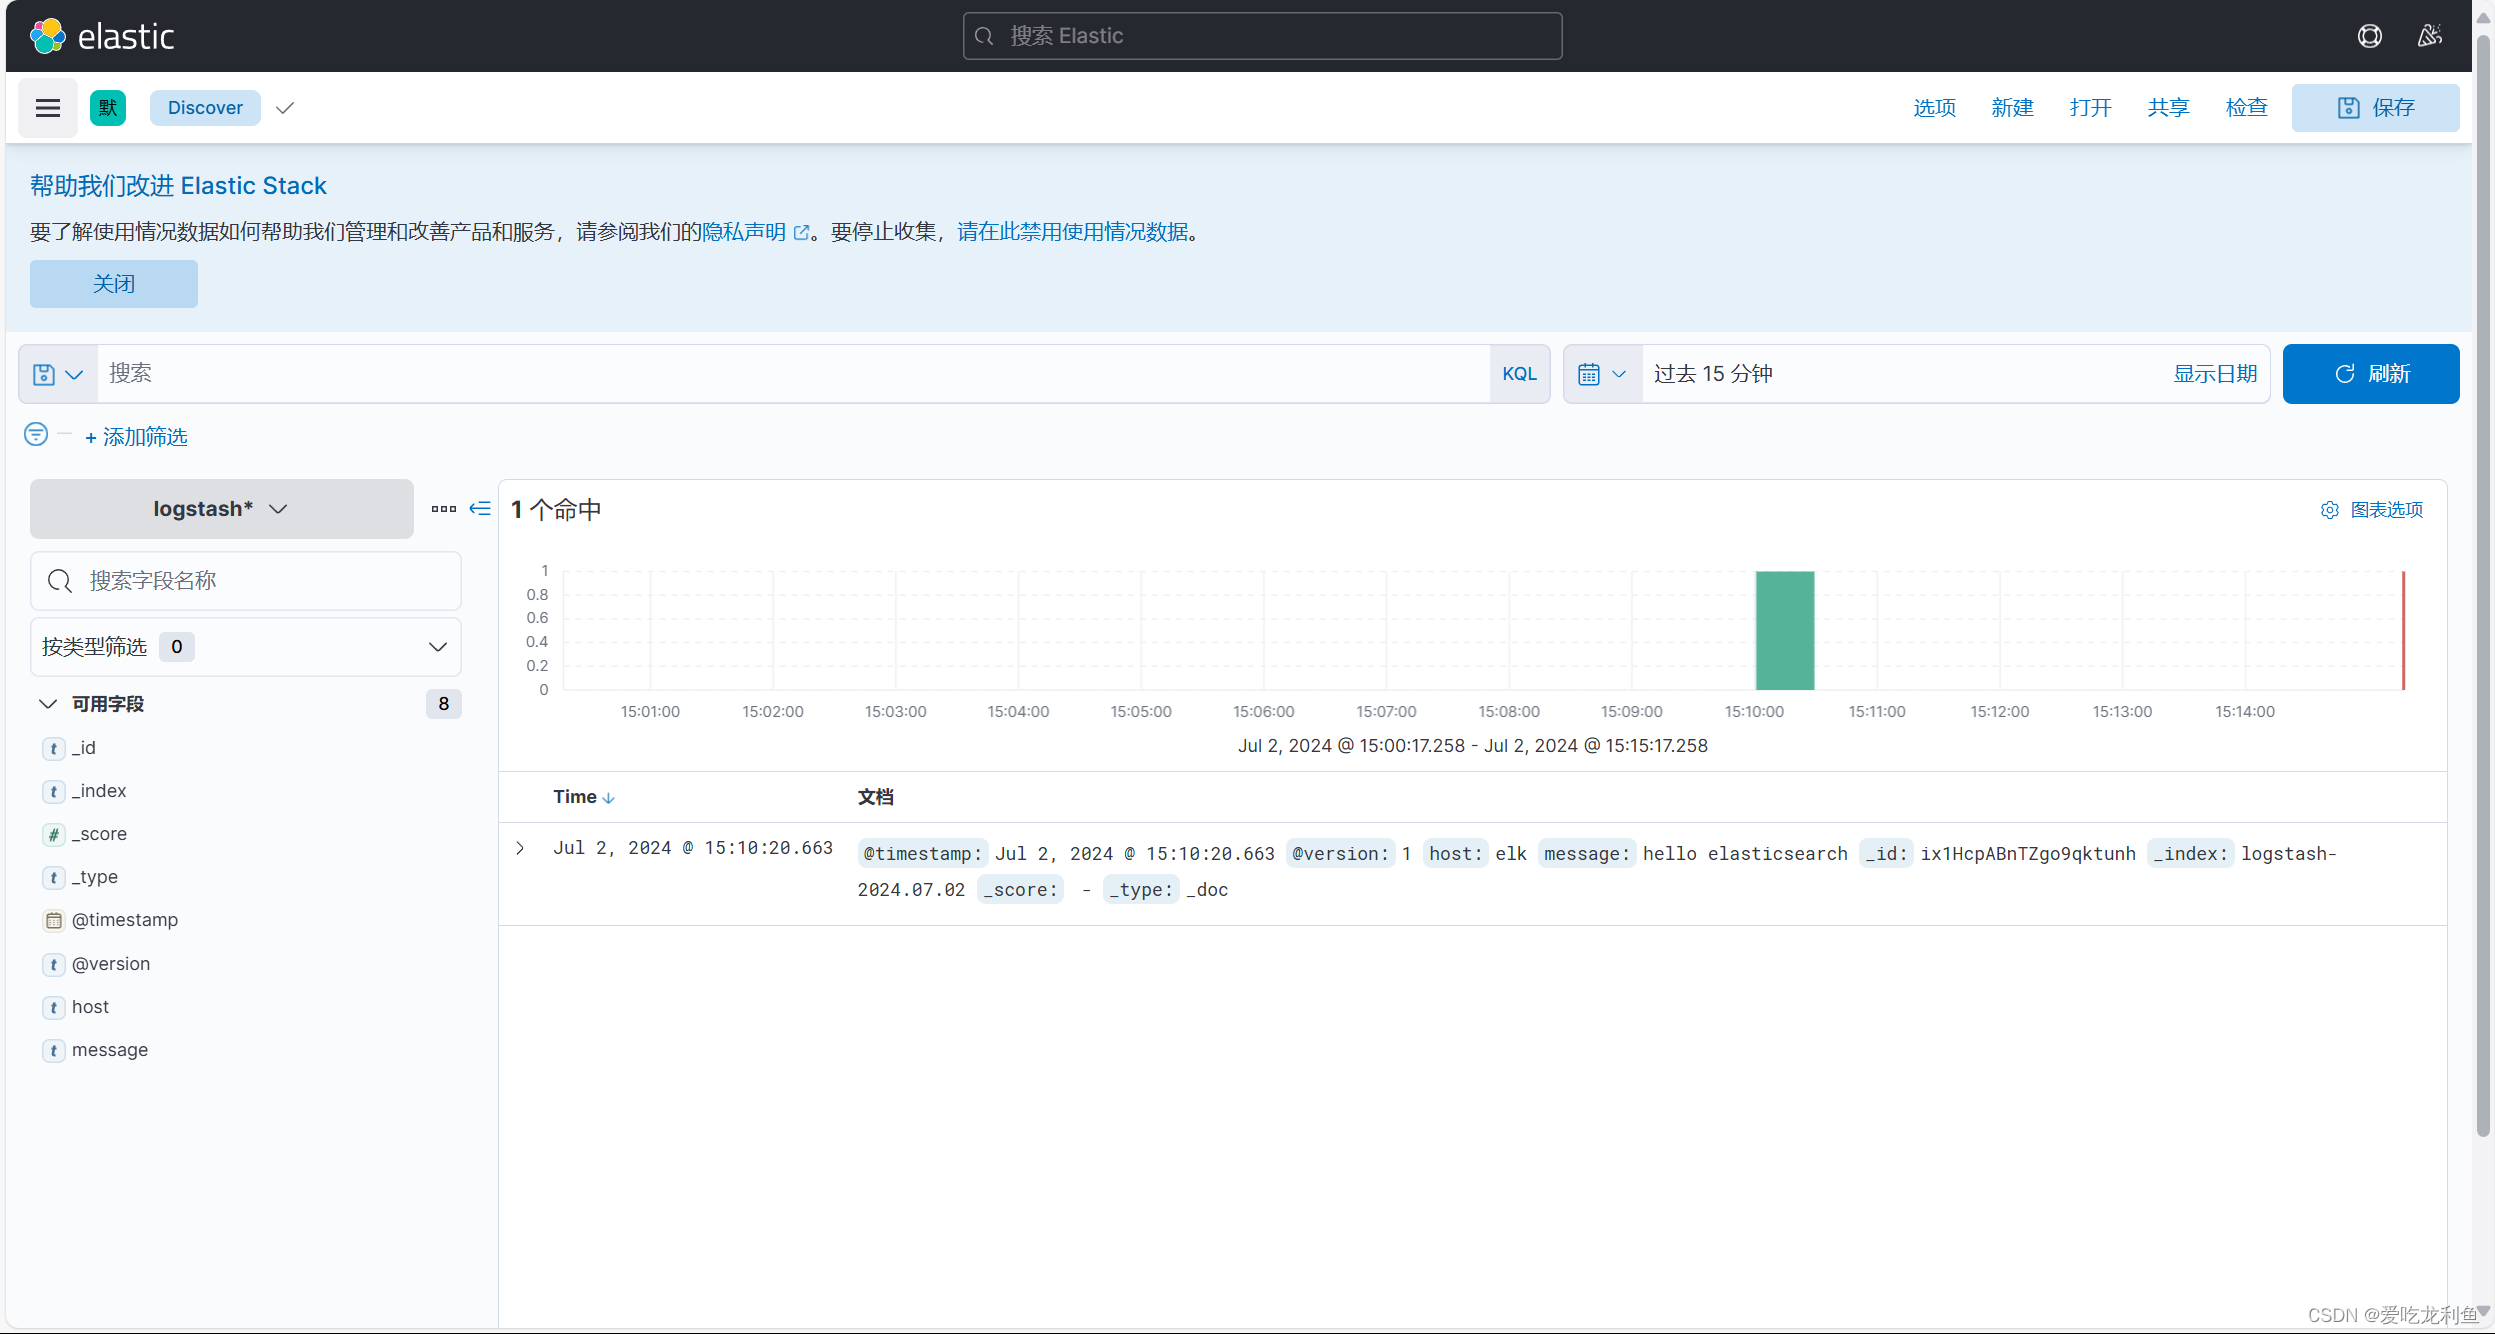Open the calendar quick date menu
The height and width of the screenshot is (1334, 2495).
(x=1602, y=374)
